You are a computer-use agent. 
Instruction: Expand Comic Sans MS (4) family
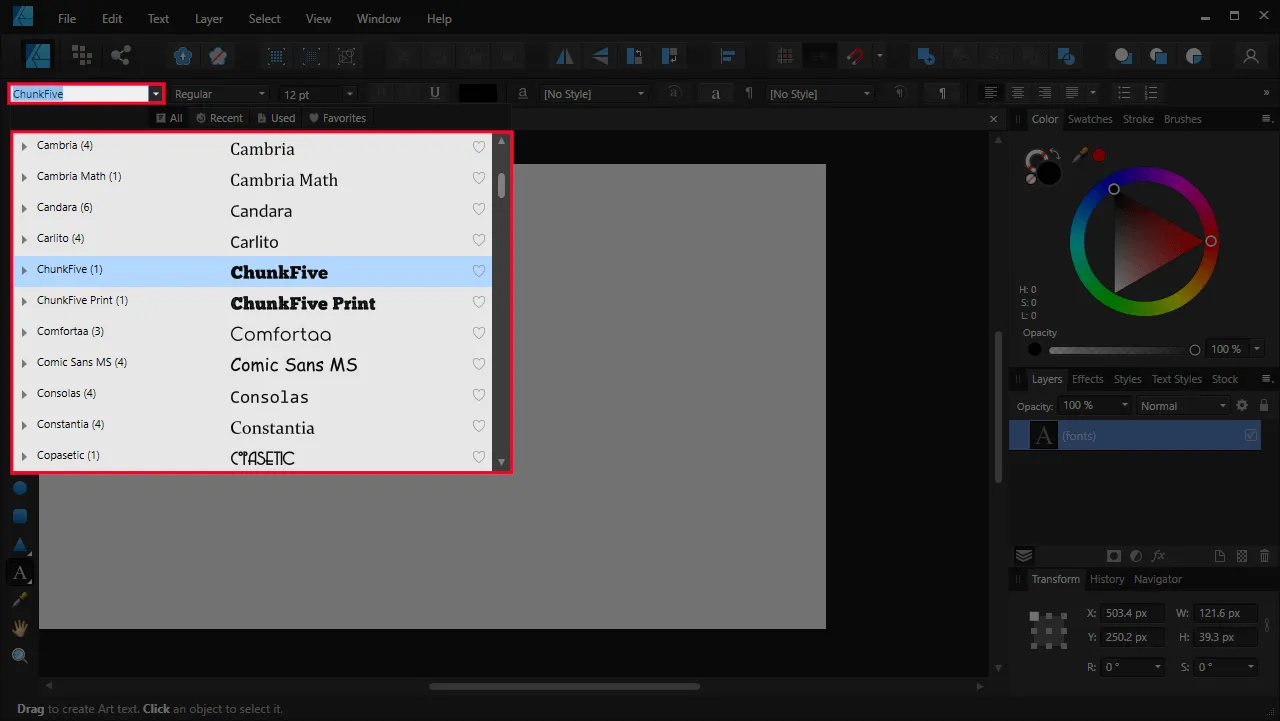[x=24, y=363]
